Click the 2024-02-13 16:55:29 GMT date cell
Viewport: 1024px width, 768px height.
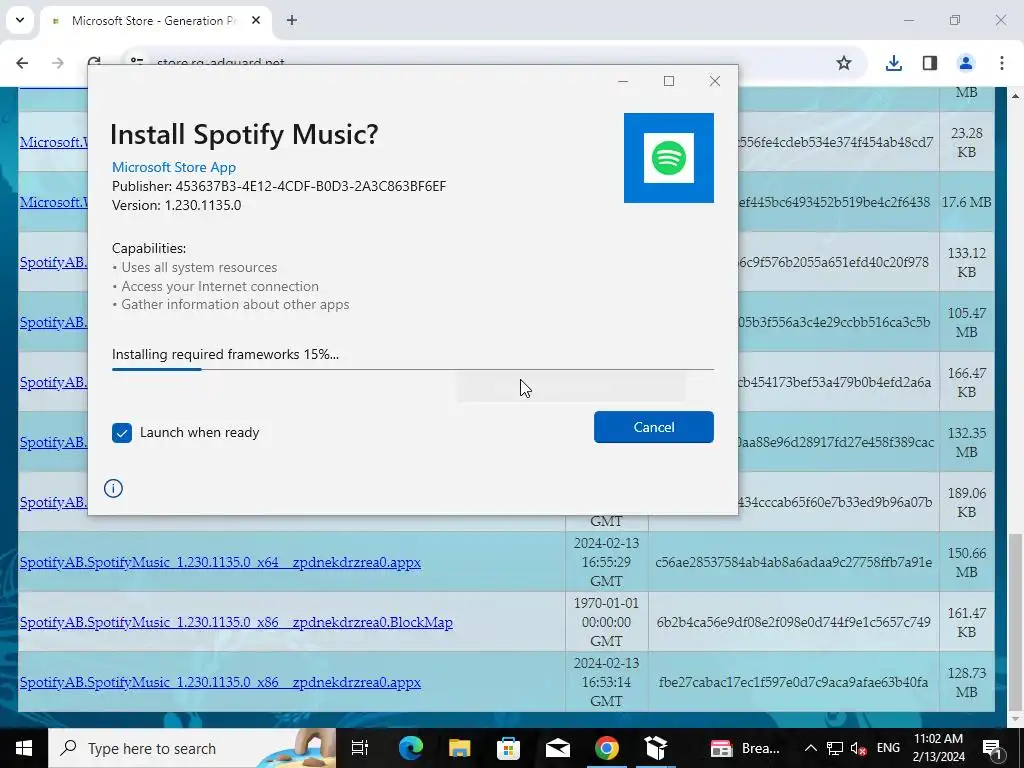point(606,562)
